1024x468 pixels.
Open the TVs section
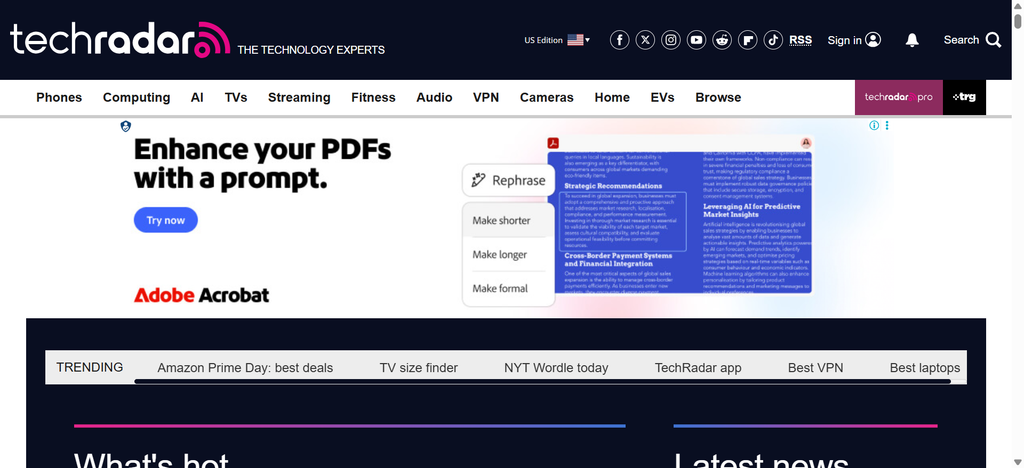(x=236, y=97)
